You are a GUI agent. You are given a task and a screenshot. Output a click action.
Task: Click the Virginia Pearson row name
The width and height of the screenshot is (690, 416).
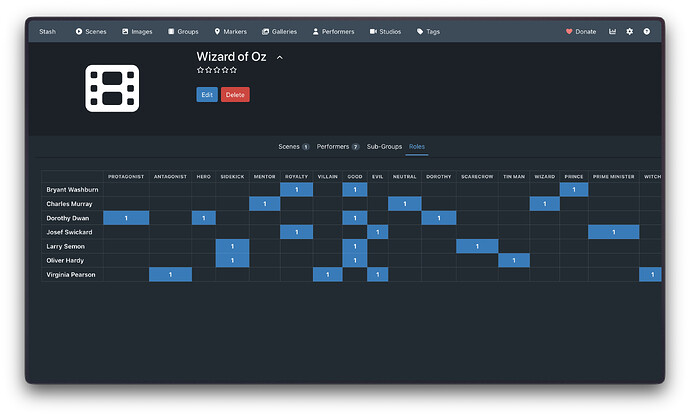click(x=70, y=275)
